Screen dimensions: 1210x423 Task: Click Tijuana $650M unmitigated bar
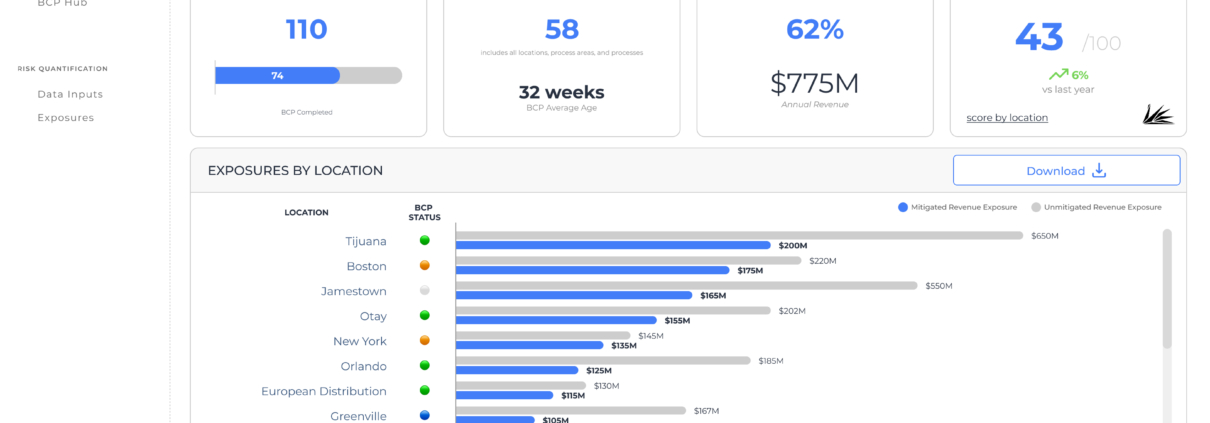[740, 236]
